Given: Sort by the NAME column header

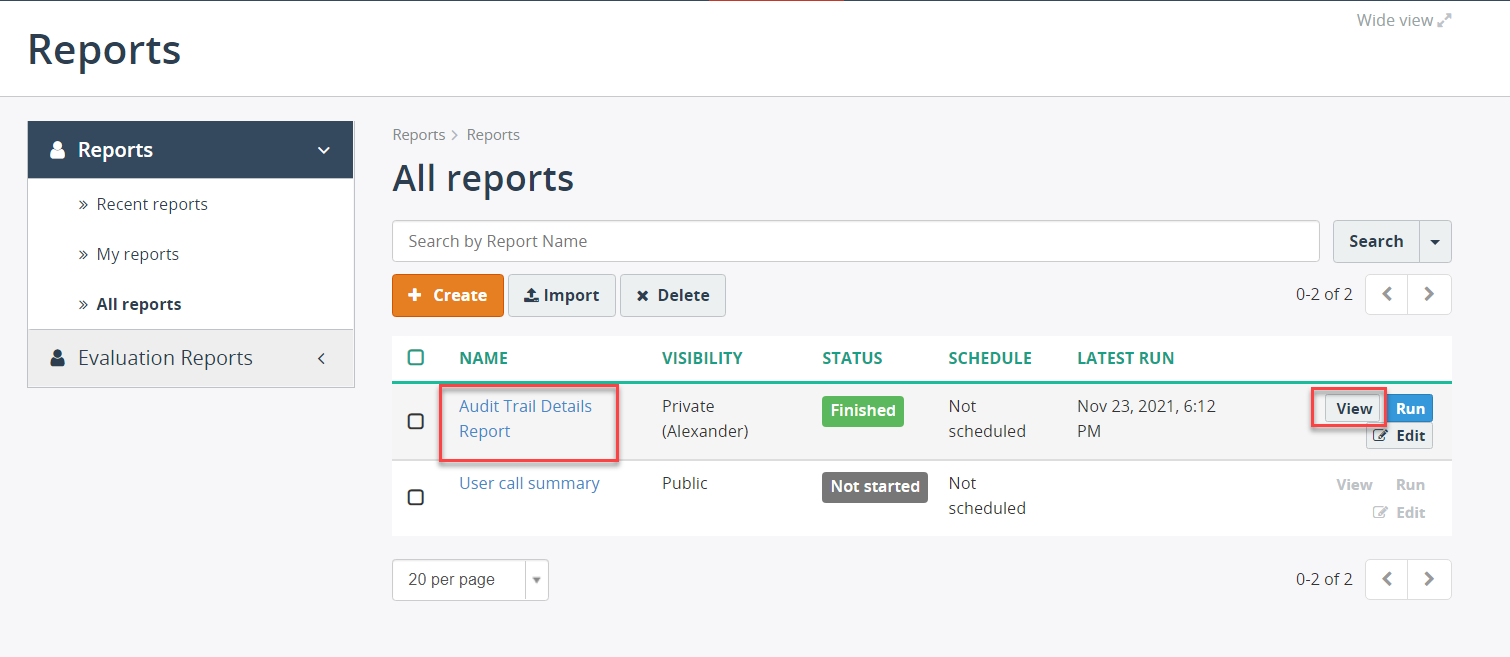Looking at the screenshot, I should coord(484,358).
